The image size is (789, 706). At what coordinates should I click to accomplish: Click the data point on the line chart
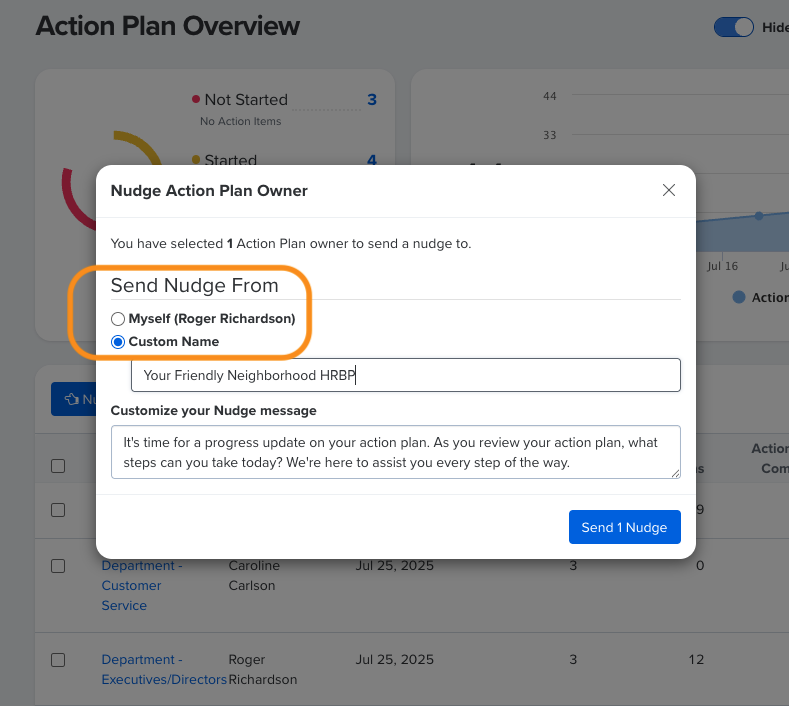[x=759, y=215]
